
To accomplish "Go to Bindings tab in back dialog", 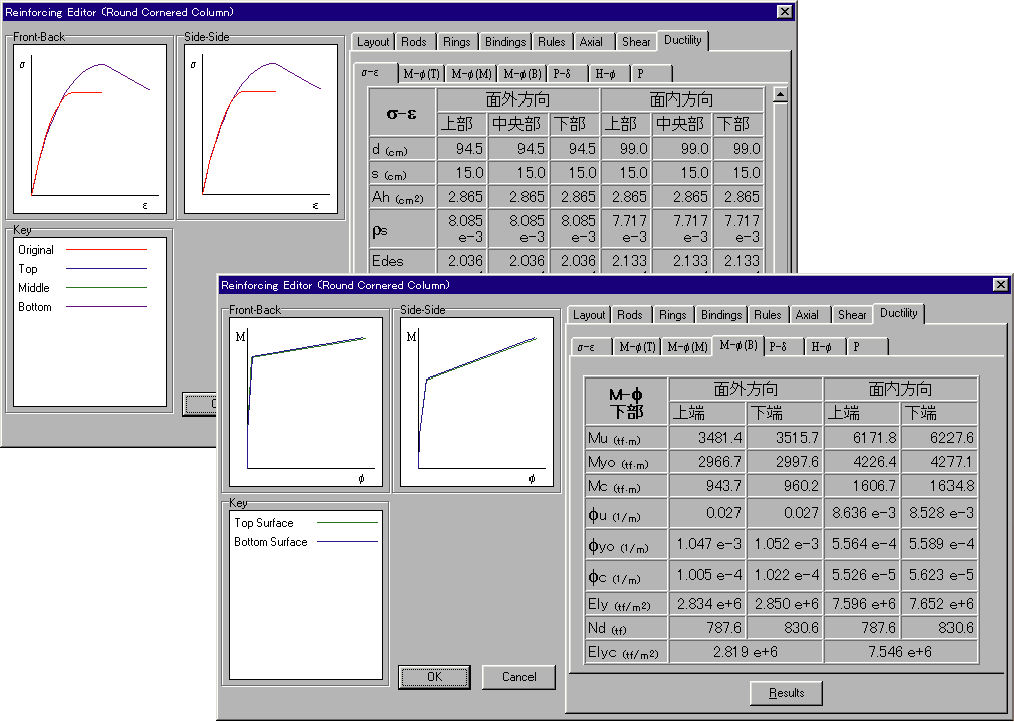I will (x=505, y=42).
